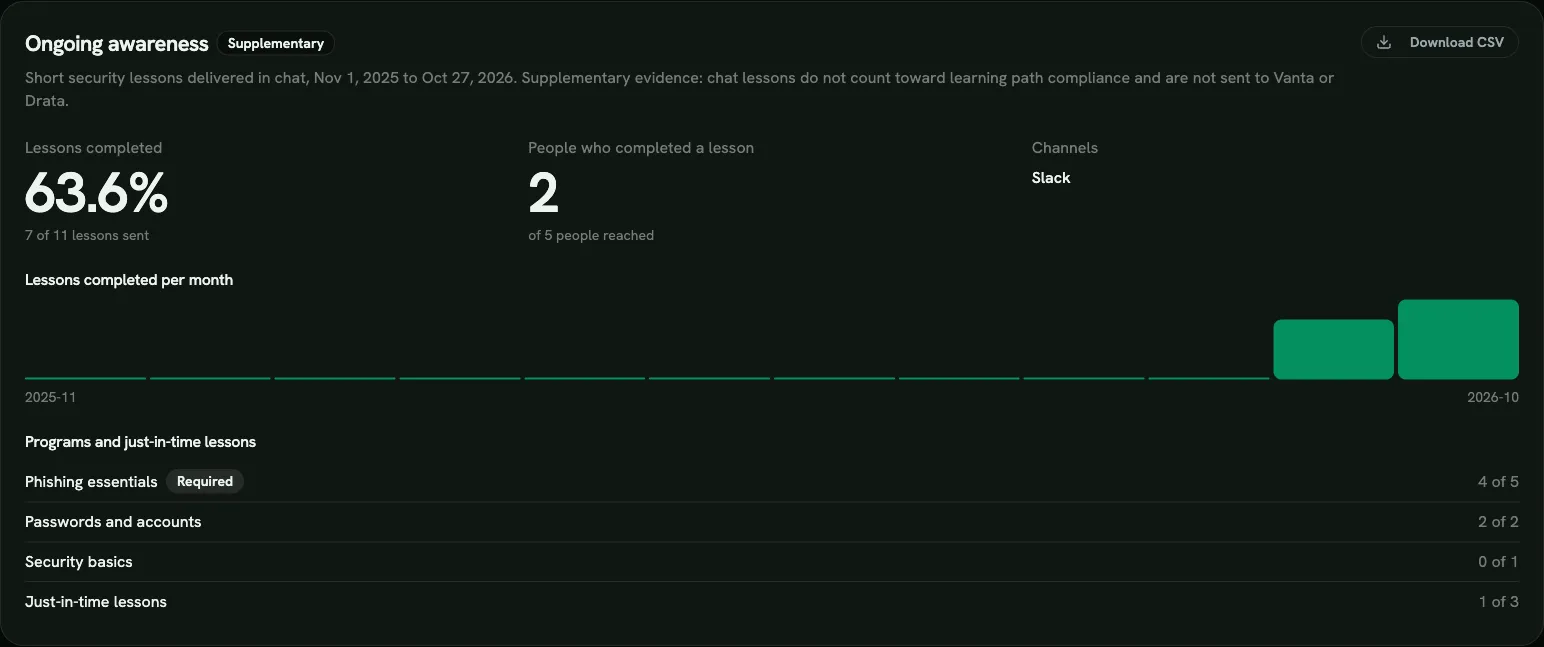1544x647 pixels.
Task: Click the shorter green bar in the chart
Action: click(x=1333, y=349)
